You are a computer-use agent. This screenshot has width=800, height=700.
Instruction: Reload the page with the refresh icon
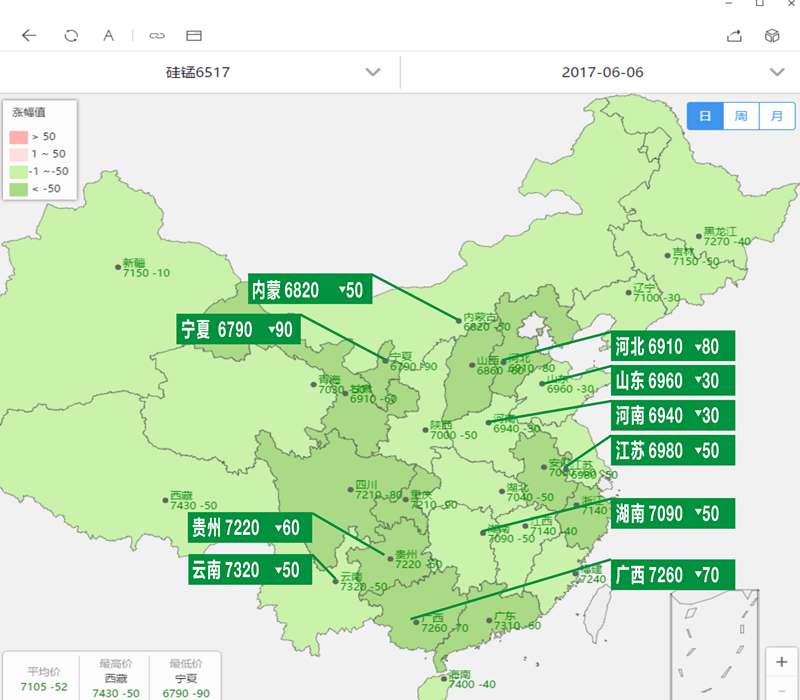point(71,36)
